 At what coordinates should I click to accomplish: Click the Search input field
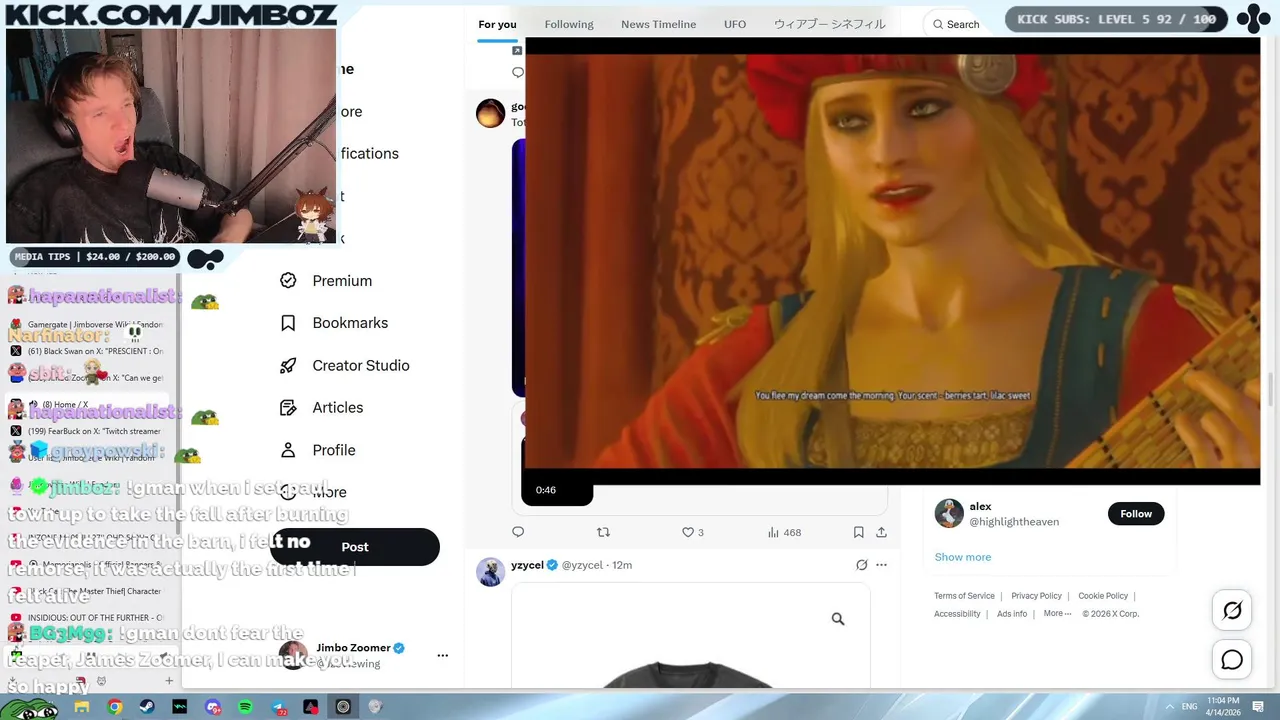[963, 24]
